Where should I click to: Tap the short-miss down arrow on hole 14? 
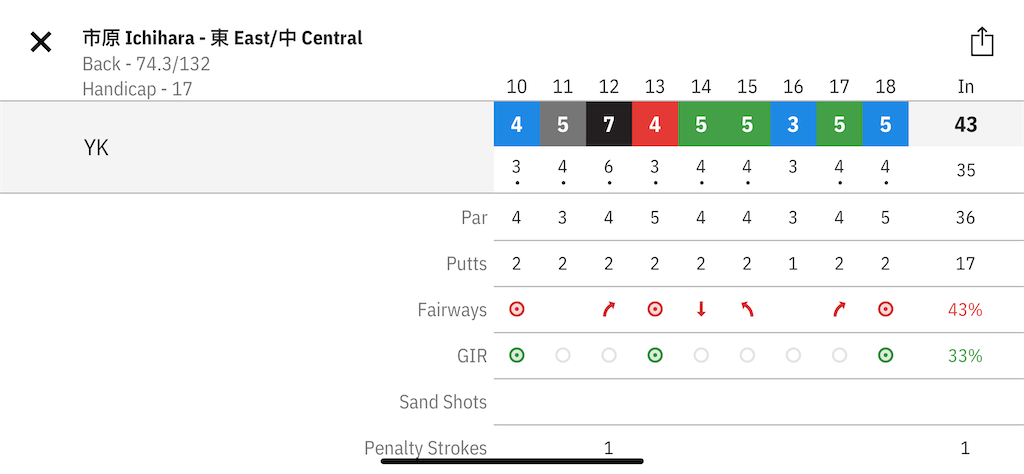[701, 309]
